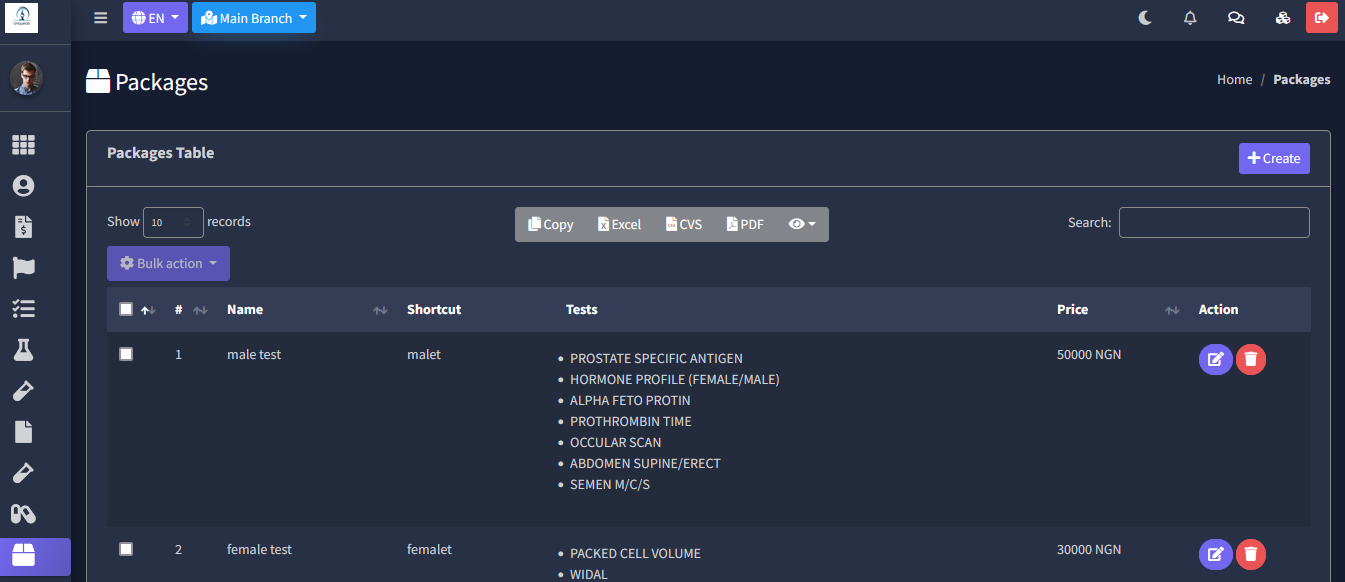This screenshot has width=1345, height=582.
Task: Export table with Excel button
Action: (x=619, y=224)
